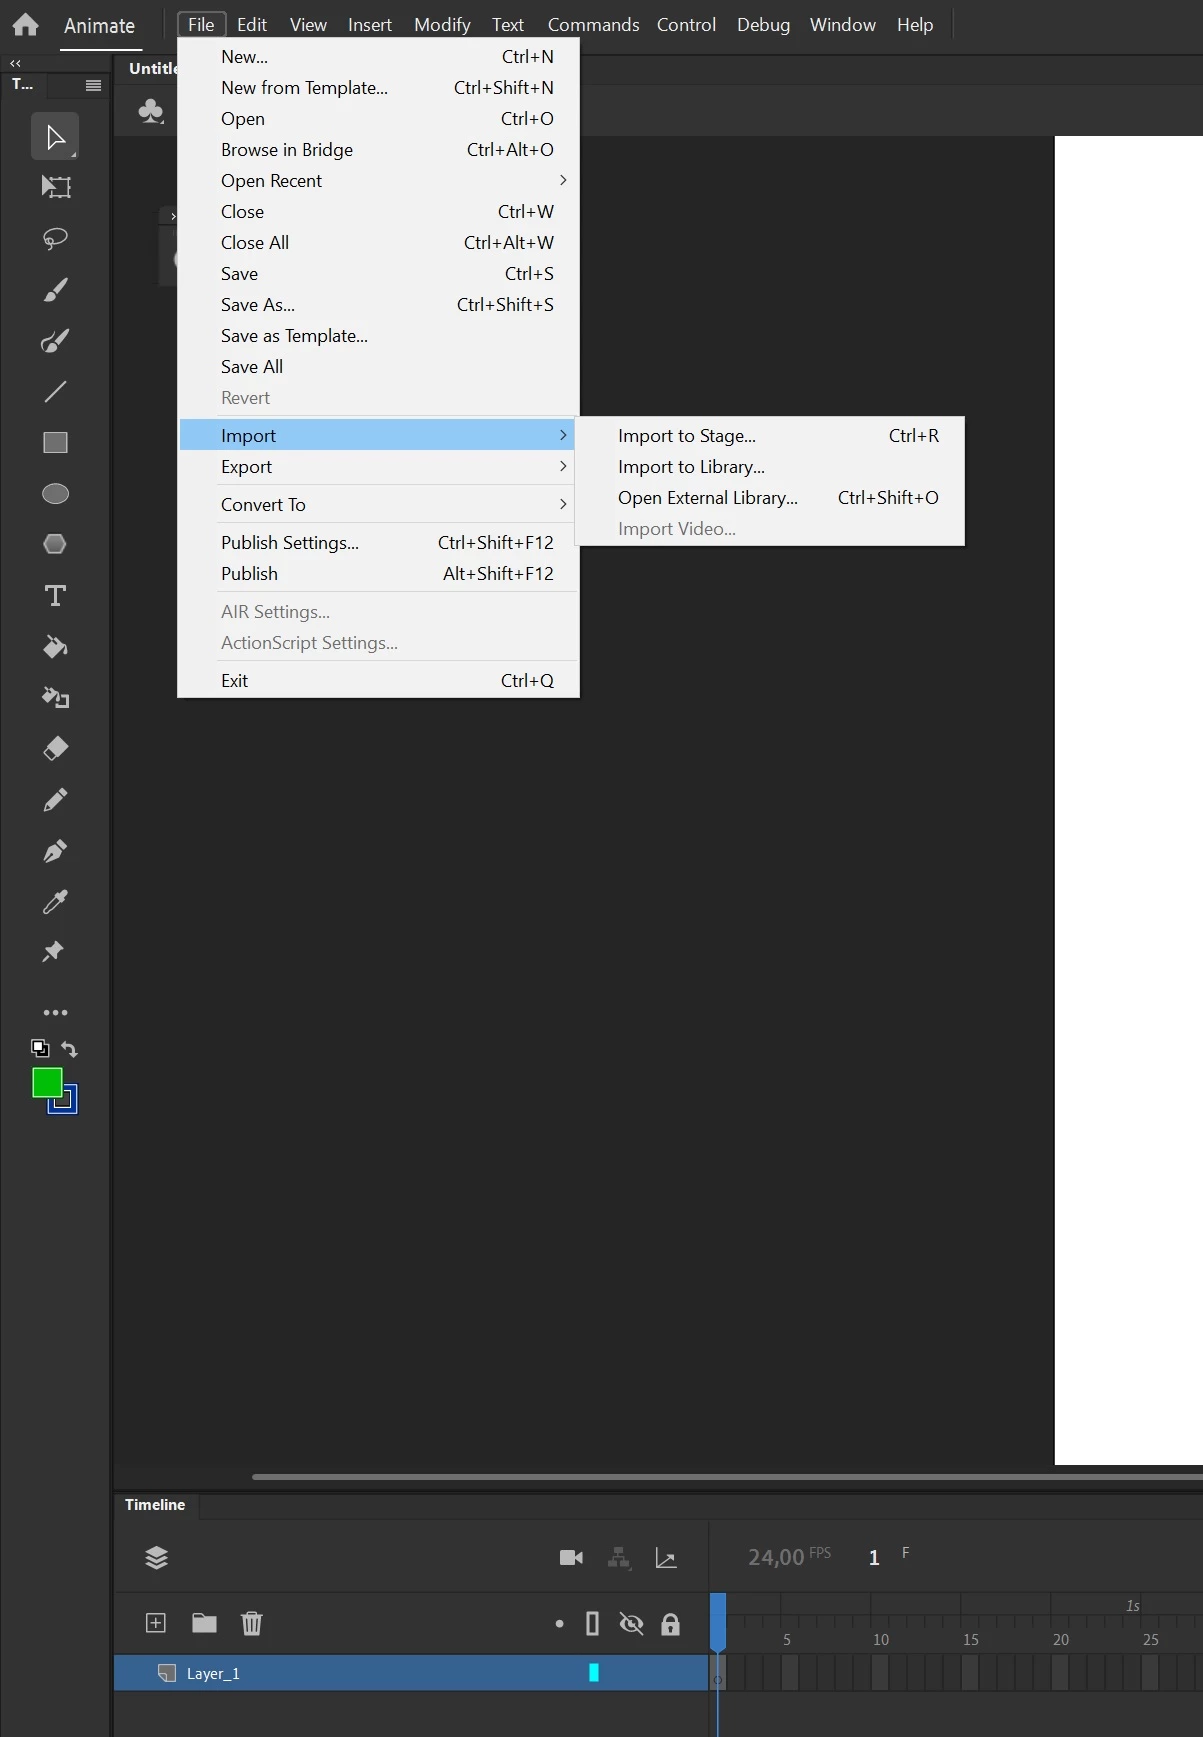Open the layer depth graph icon
The width and height of the screenshot is (1203, 1737).
click(666, 1558)
